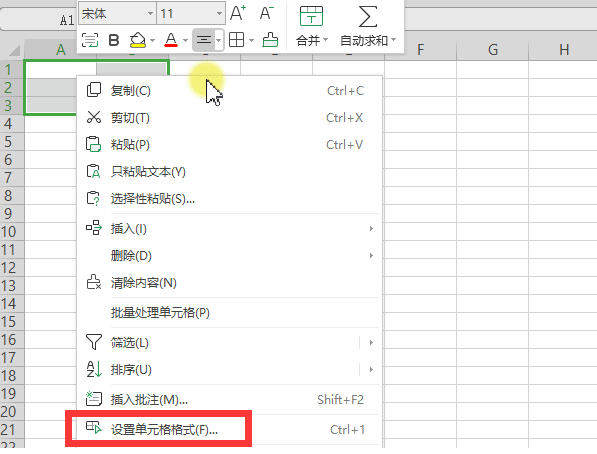Click the clipboard icon beside 粘贴(P)
Viewport: 597px width, 454px height.
[94, 144]
